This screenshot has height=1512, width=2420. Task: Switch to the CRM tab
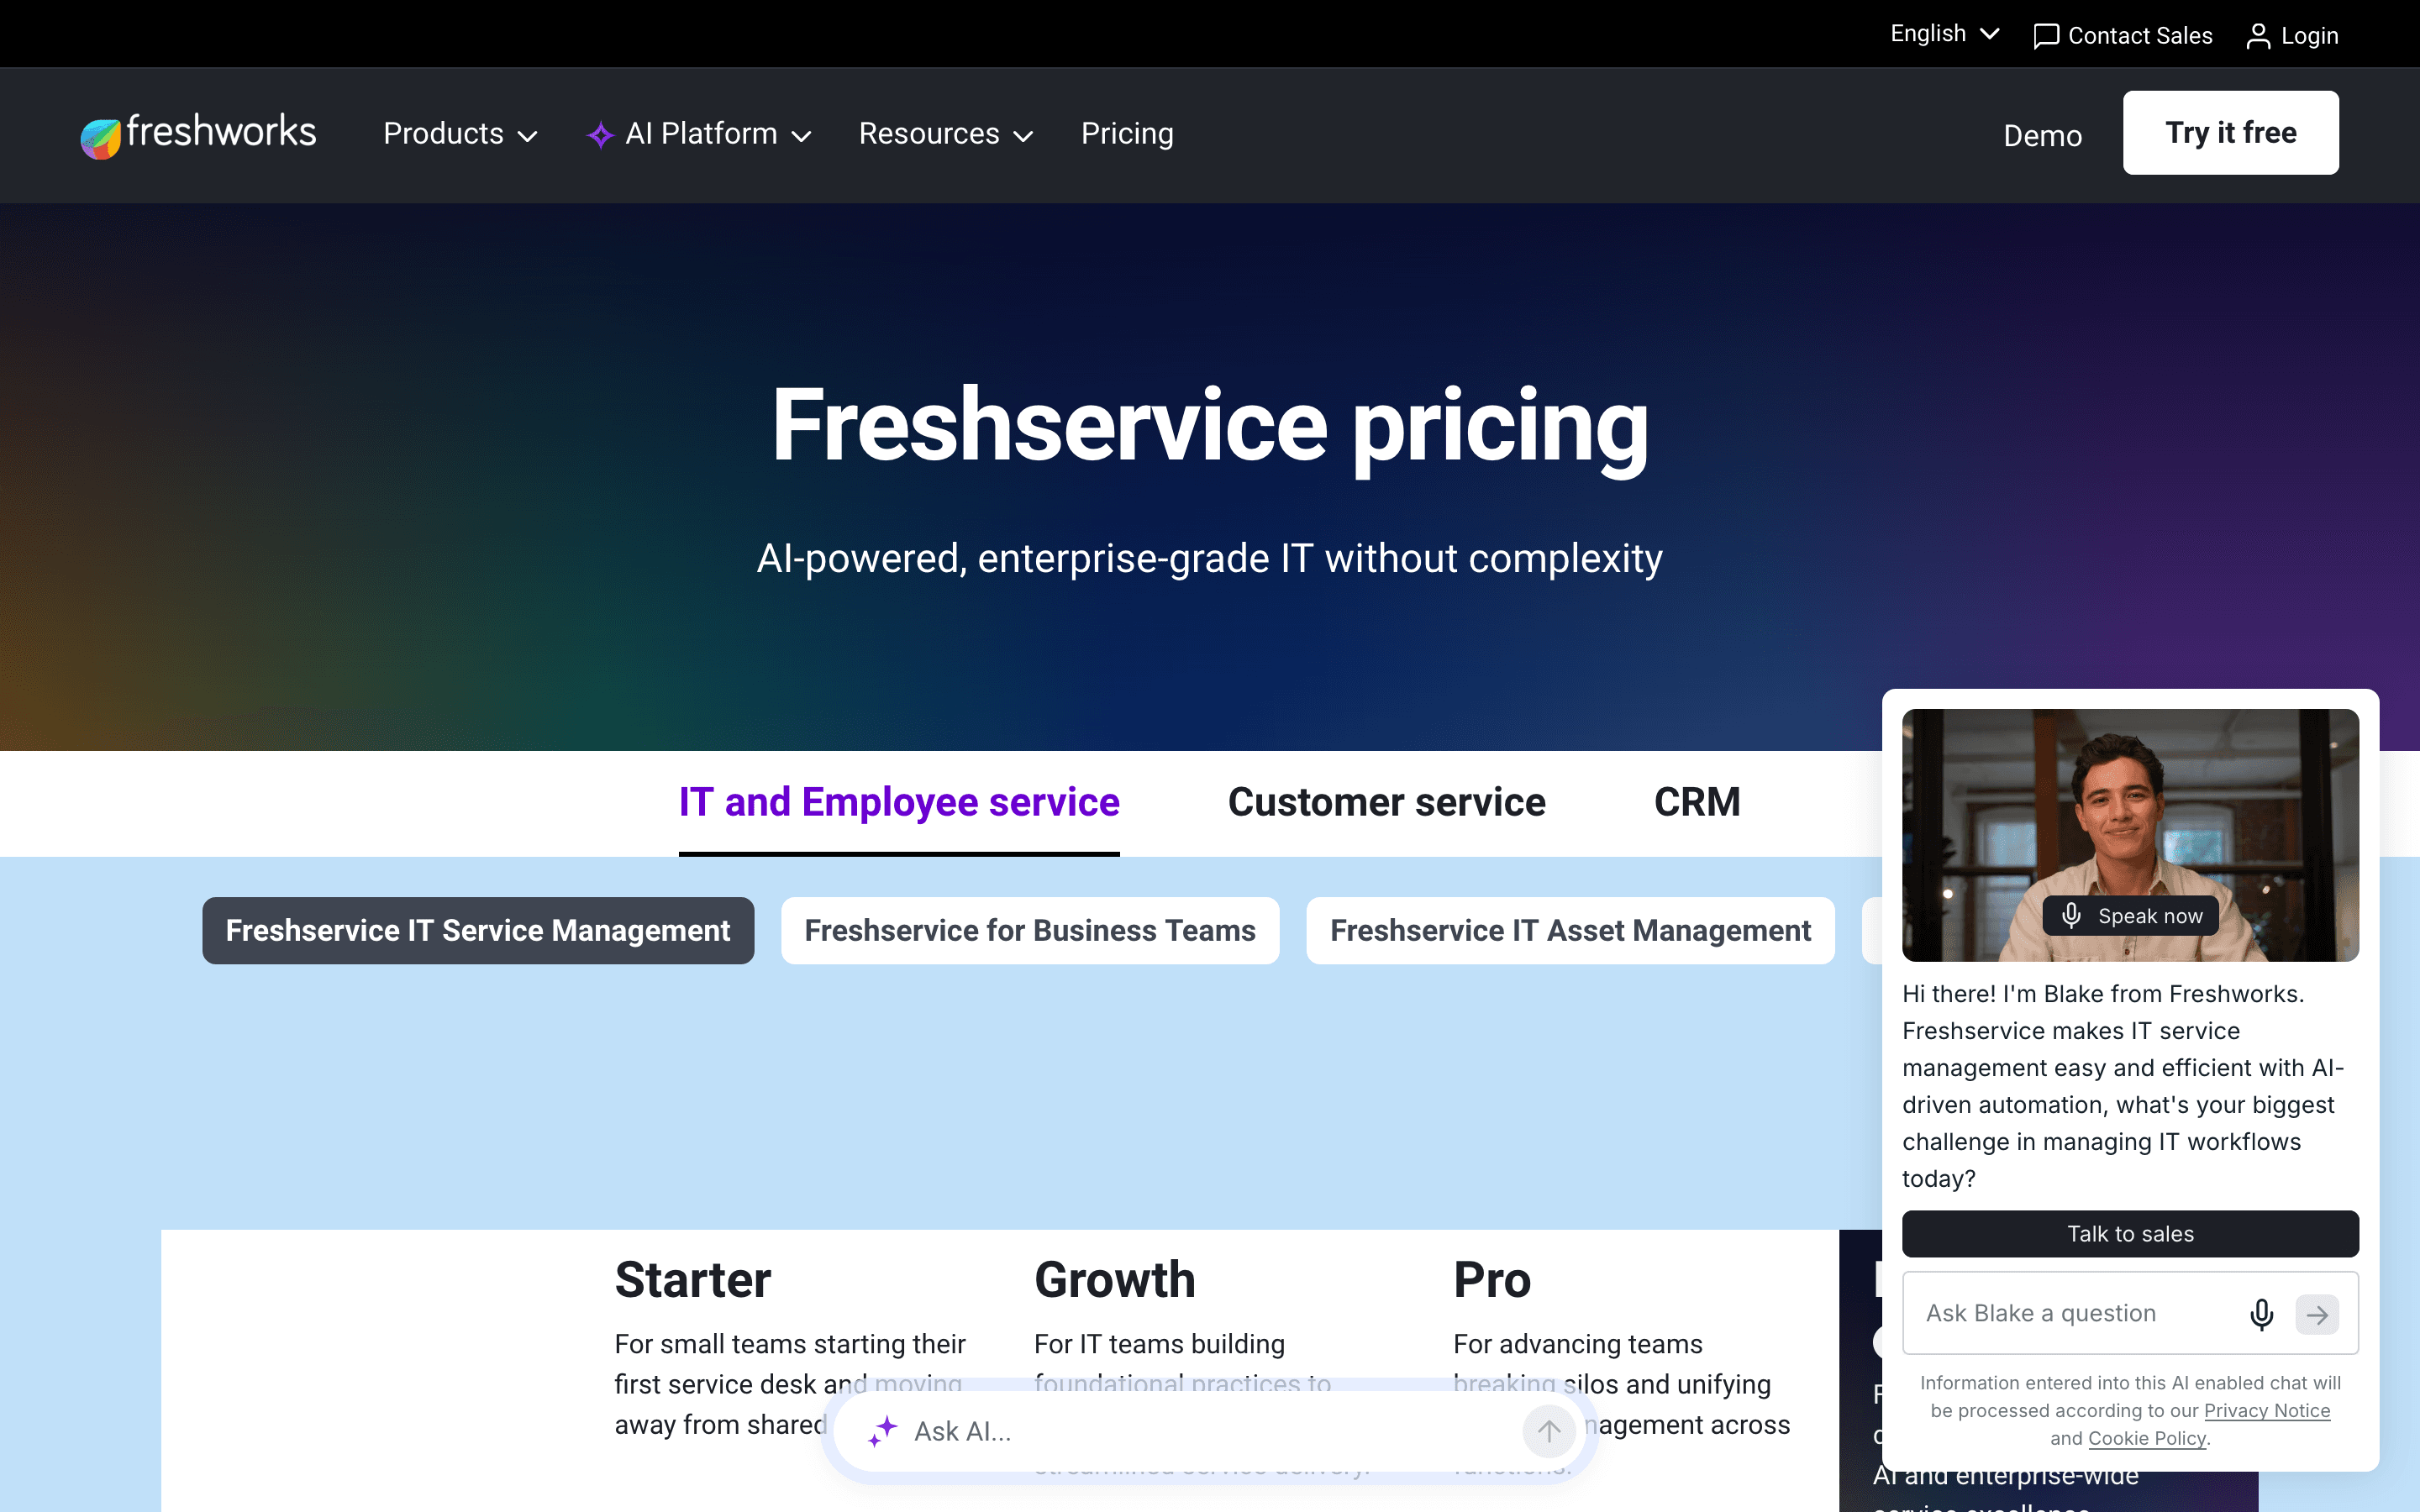pyautogui.click(x=1697, y=803)
